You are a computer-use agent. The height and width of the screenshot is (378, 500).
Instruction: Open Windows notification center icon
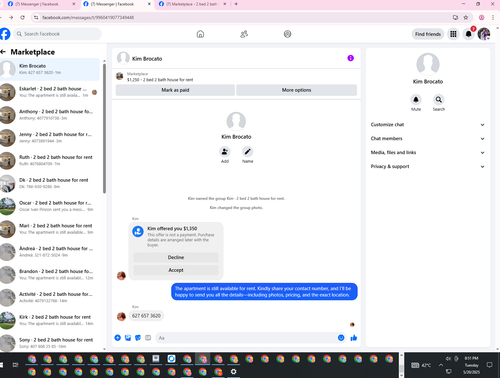[489, 365]
